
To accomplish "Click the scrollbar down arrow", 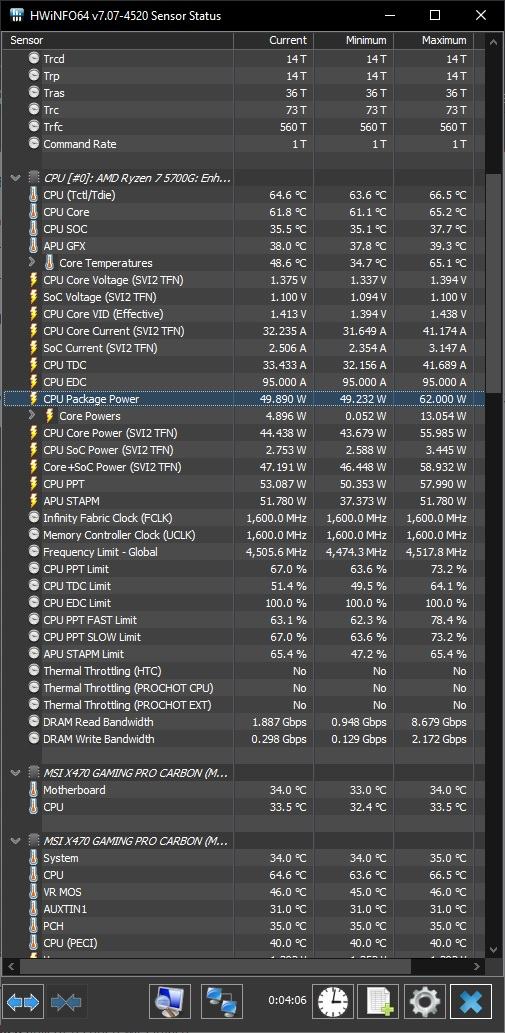I will [x=493, y=949].
